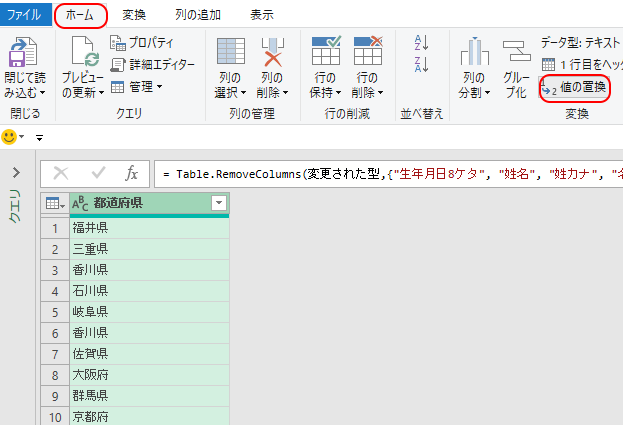This screenshot has height=425, width=623.
Task: Click the fx function icon
Action: tap(132, 174)
